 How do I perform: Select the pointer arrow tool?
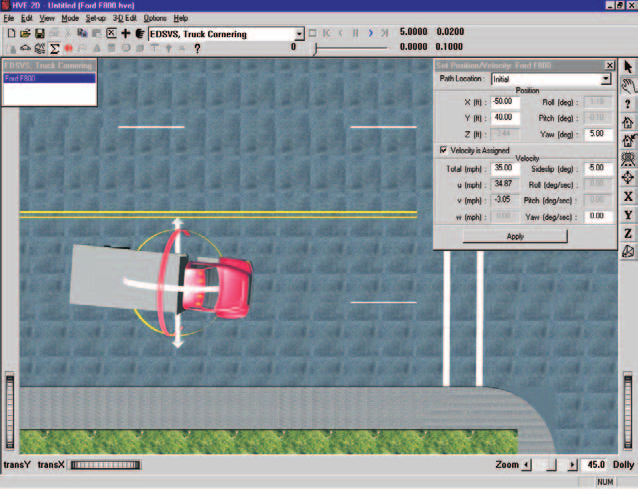tap(628, 67)
